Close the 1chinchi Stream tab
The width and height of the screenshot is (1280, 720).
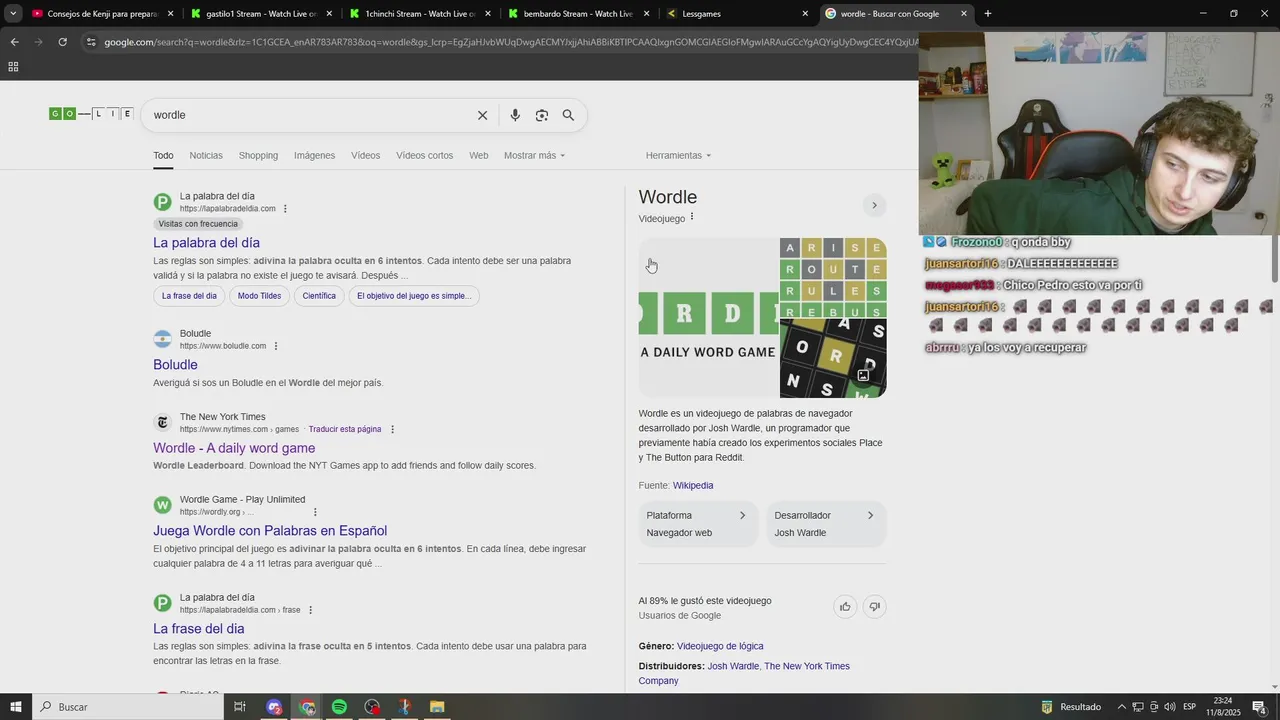(x=487, y=14)
